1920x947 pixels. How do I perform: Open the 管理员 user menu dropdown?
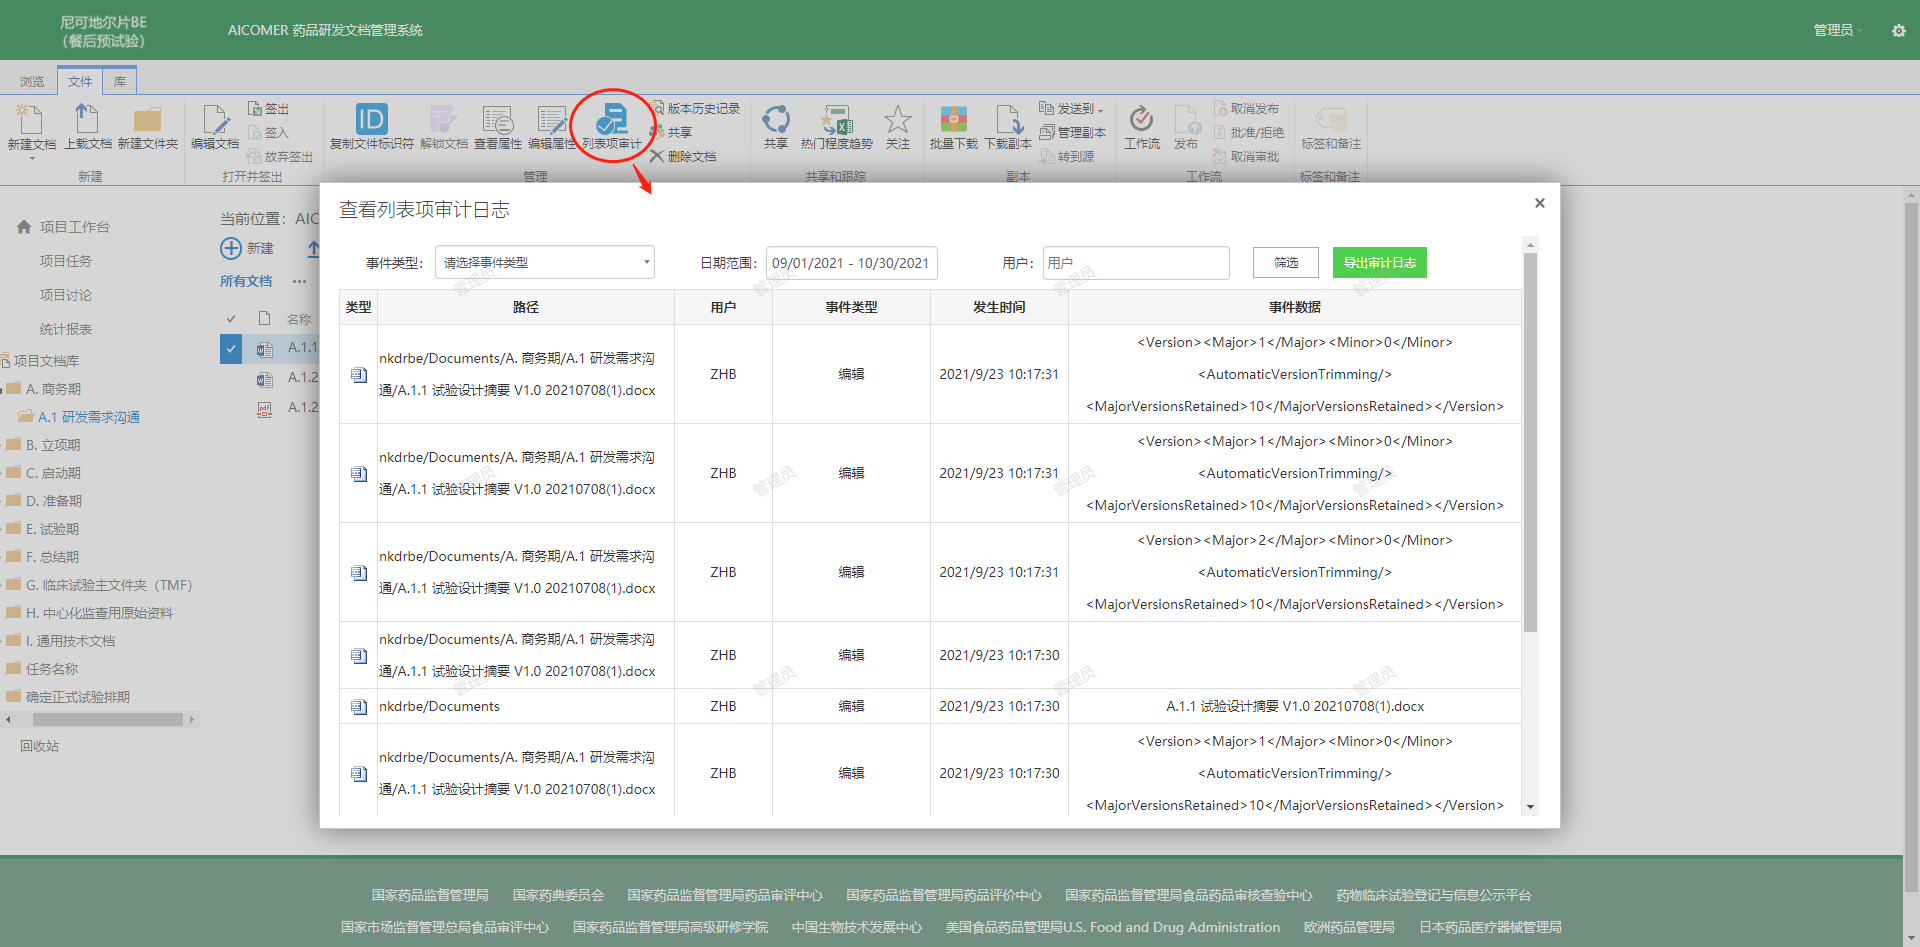tap(1838, 30)
